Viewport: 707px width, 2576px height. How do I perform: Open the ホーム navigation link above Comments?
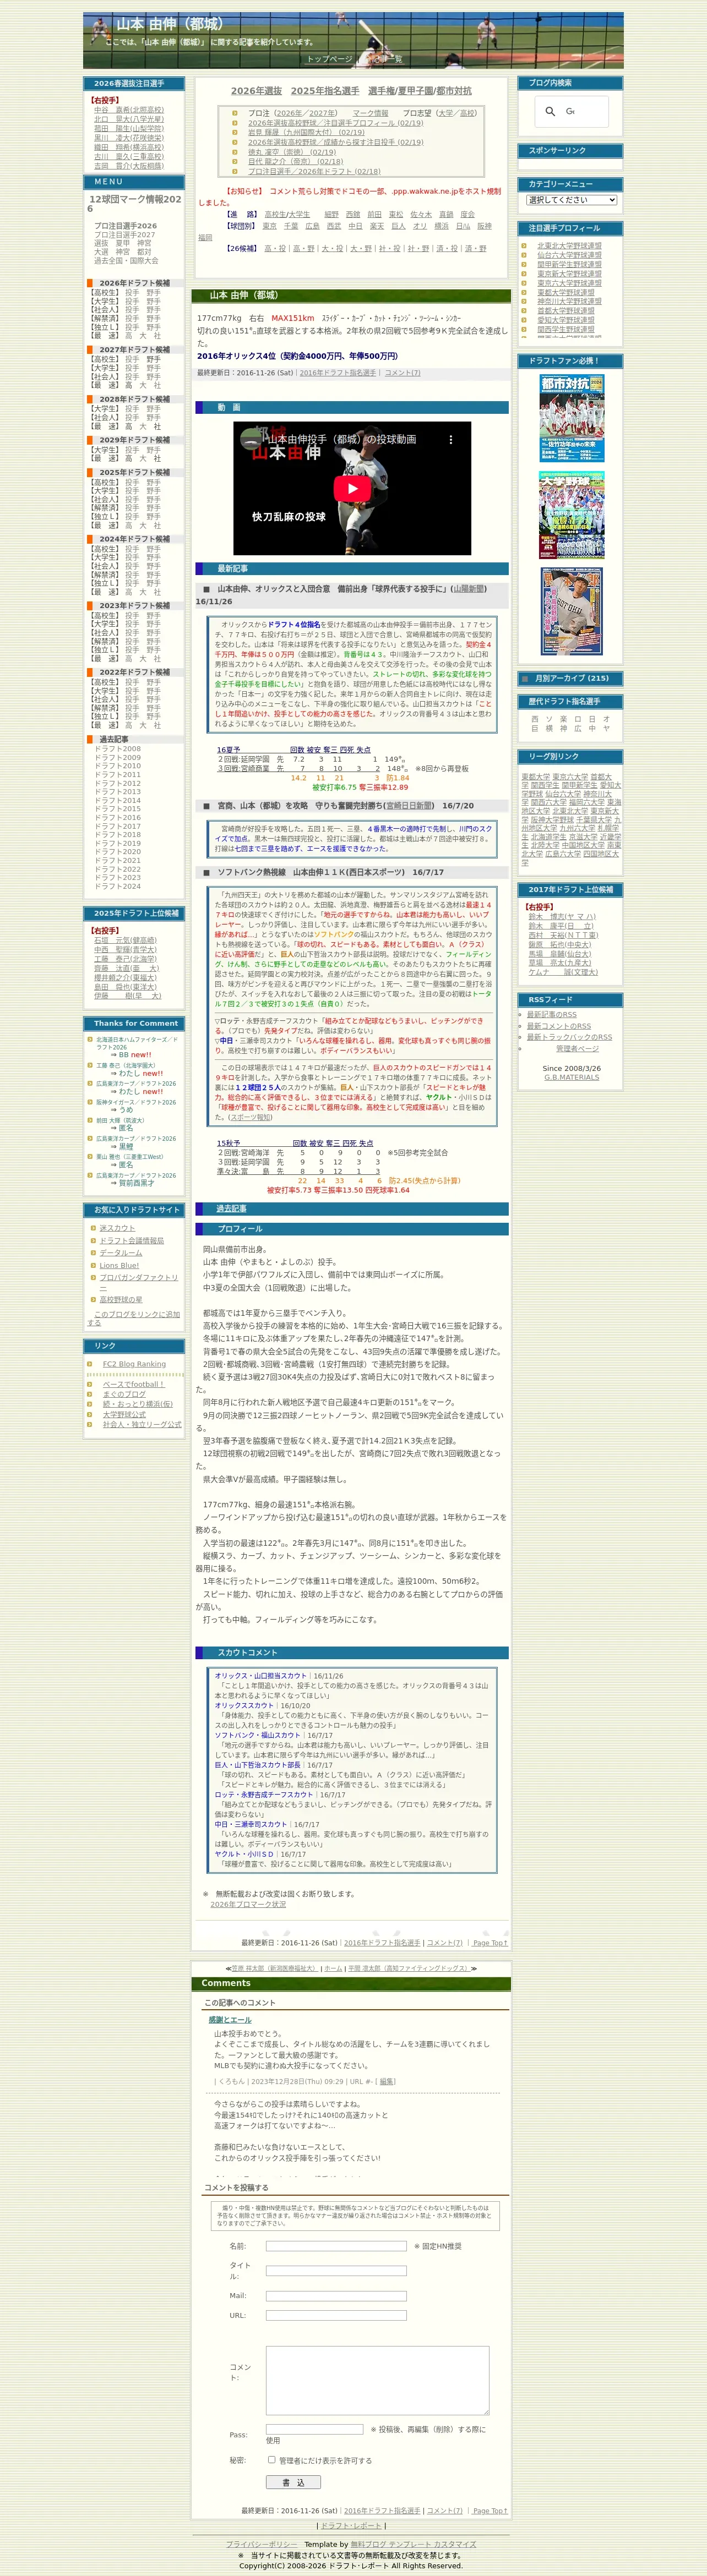[x=333, y=1968]
